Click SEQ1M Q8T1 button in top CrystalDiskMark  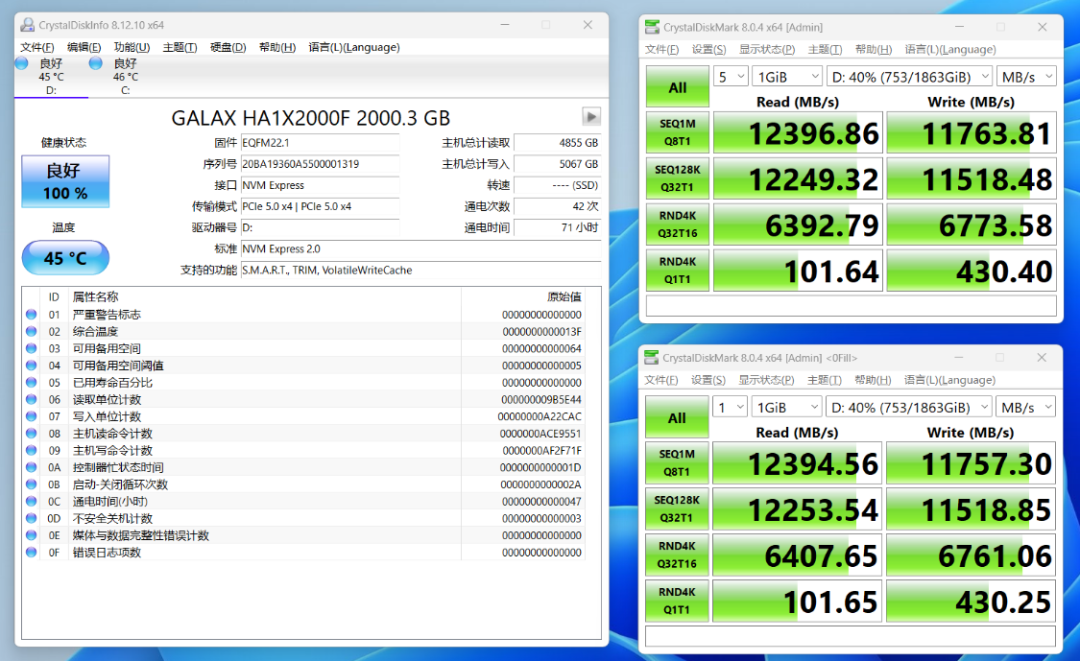(678, 132)
